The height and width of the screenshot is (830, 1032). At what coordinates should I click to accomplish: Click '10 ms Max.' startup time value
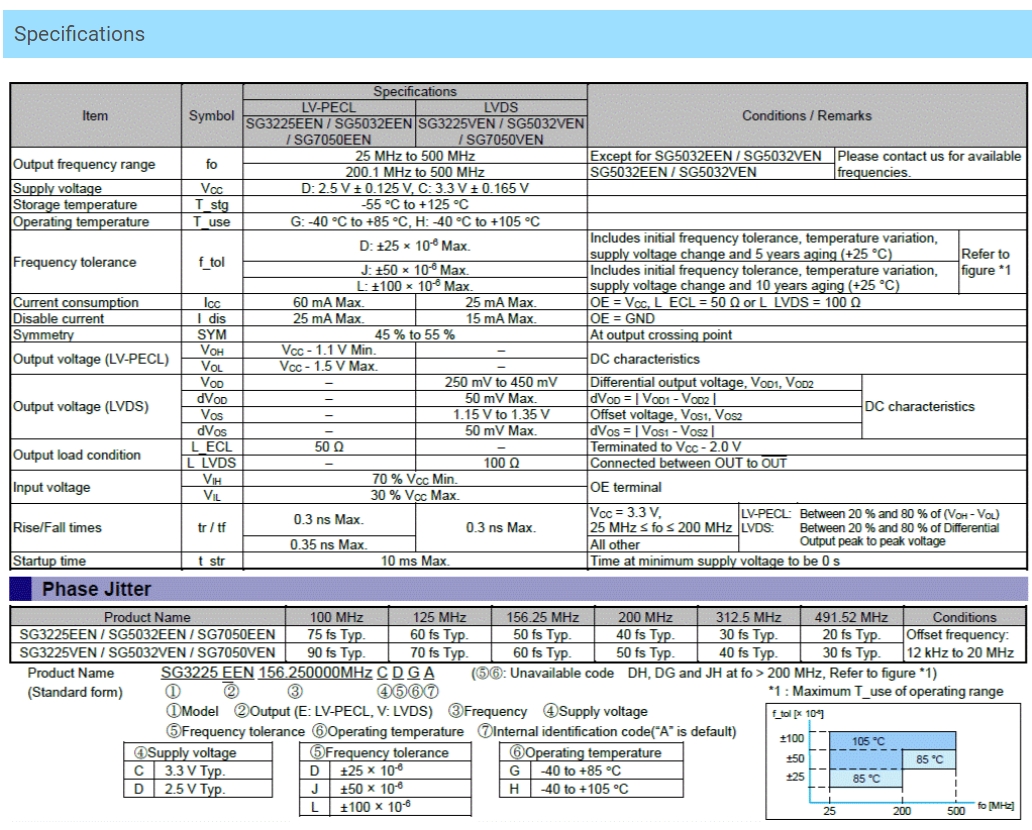tap(415, 561)
